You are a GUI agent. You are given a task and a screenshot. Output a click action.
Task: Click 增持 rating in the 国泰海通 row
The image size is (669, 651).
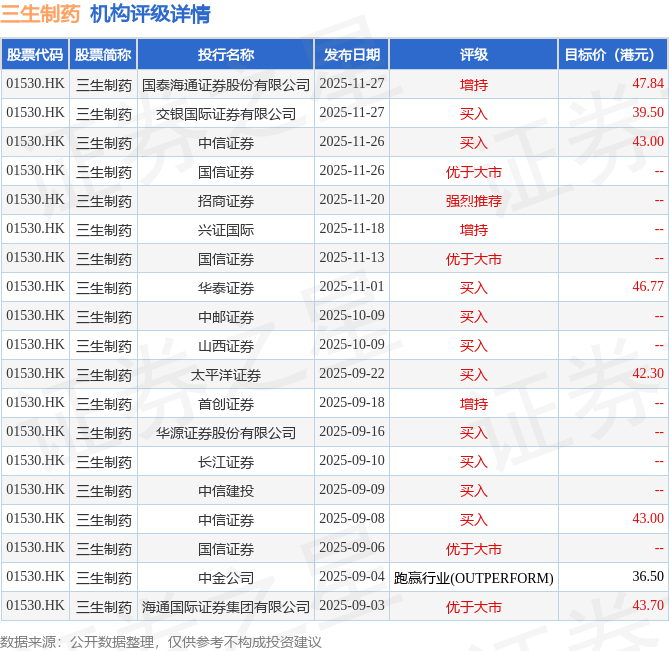click(474, 85)
